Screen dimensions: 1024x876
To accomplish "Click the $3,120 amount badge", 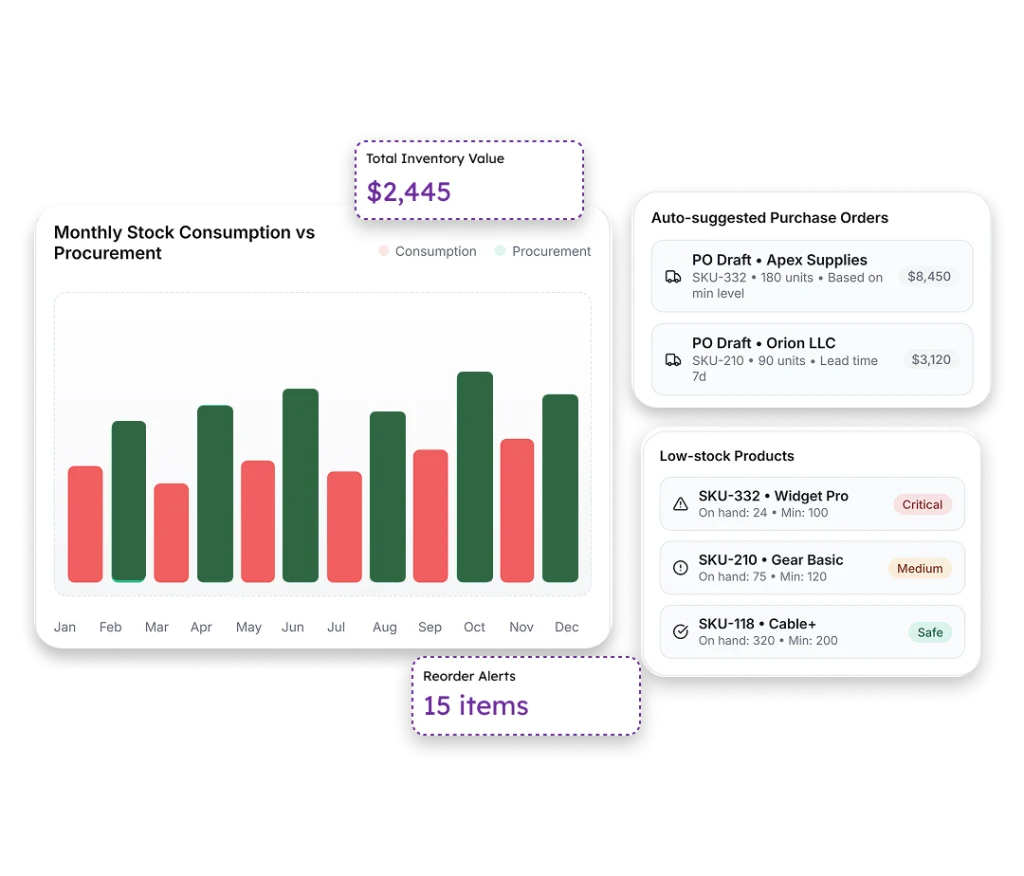I will (931, 359).
